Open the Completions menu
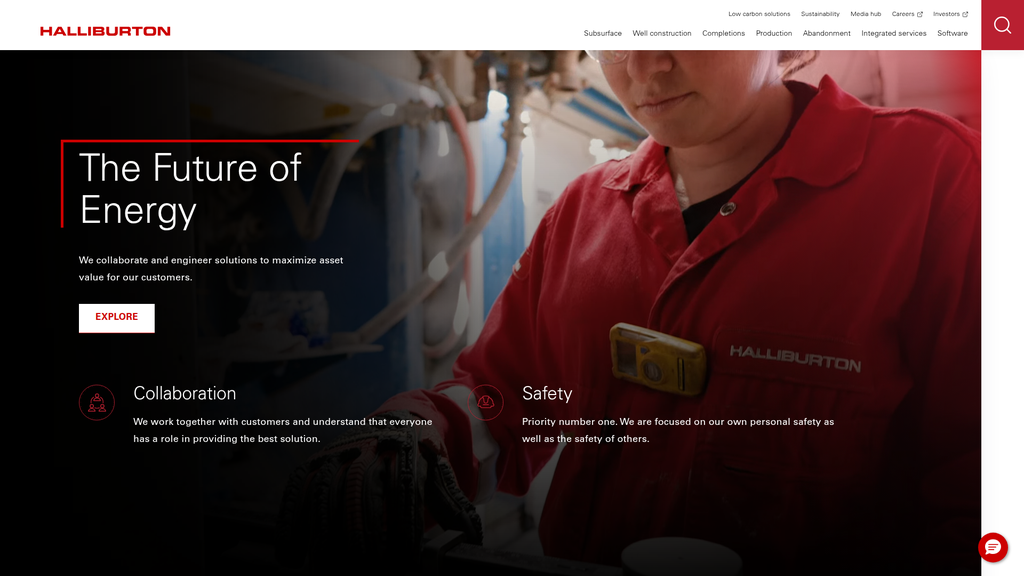Viewport: 1024px width, 576px height. [723, 33]
